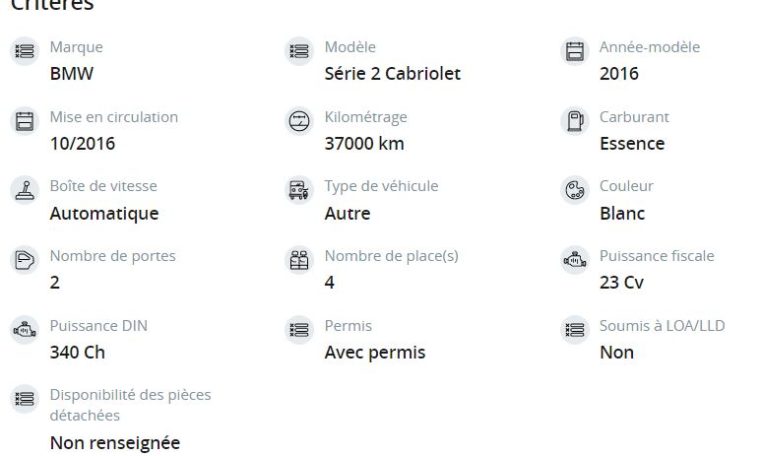Click the calendar icon beside Mise en circulation
The height and width of the screenshot is (456, 762).
(25, 121)
